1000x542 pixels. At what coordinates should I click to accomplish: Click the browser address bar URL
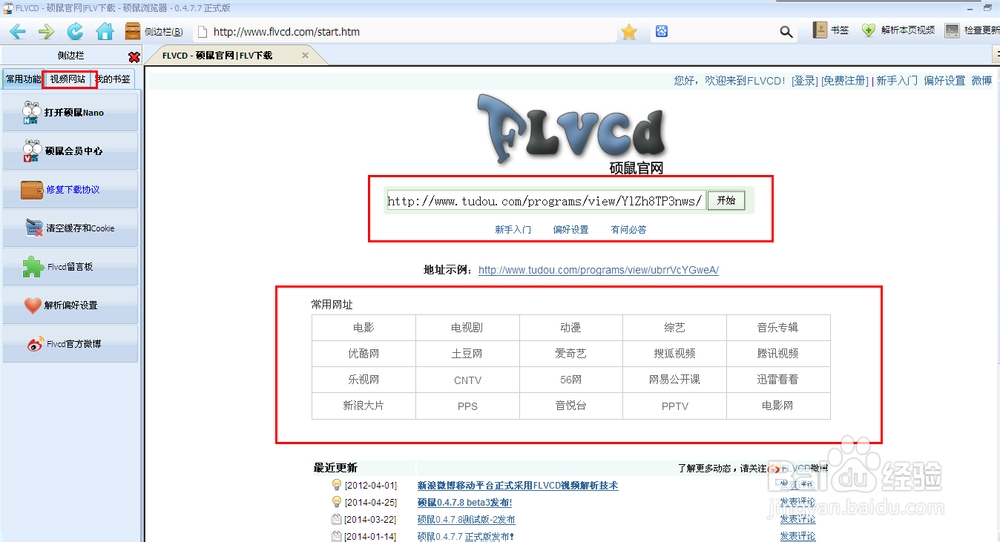tap(286, 32)
